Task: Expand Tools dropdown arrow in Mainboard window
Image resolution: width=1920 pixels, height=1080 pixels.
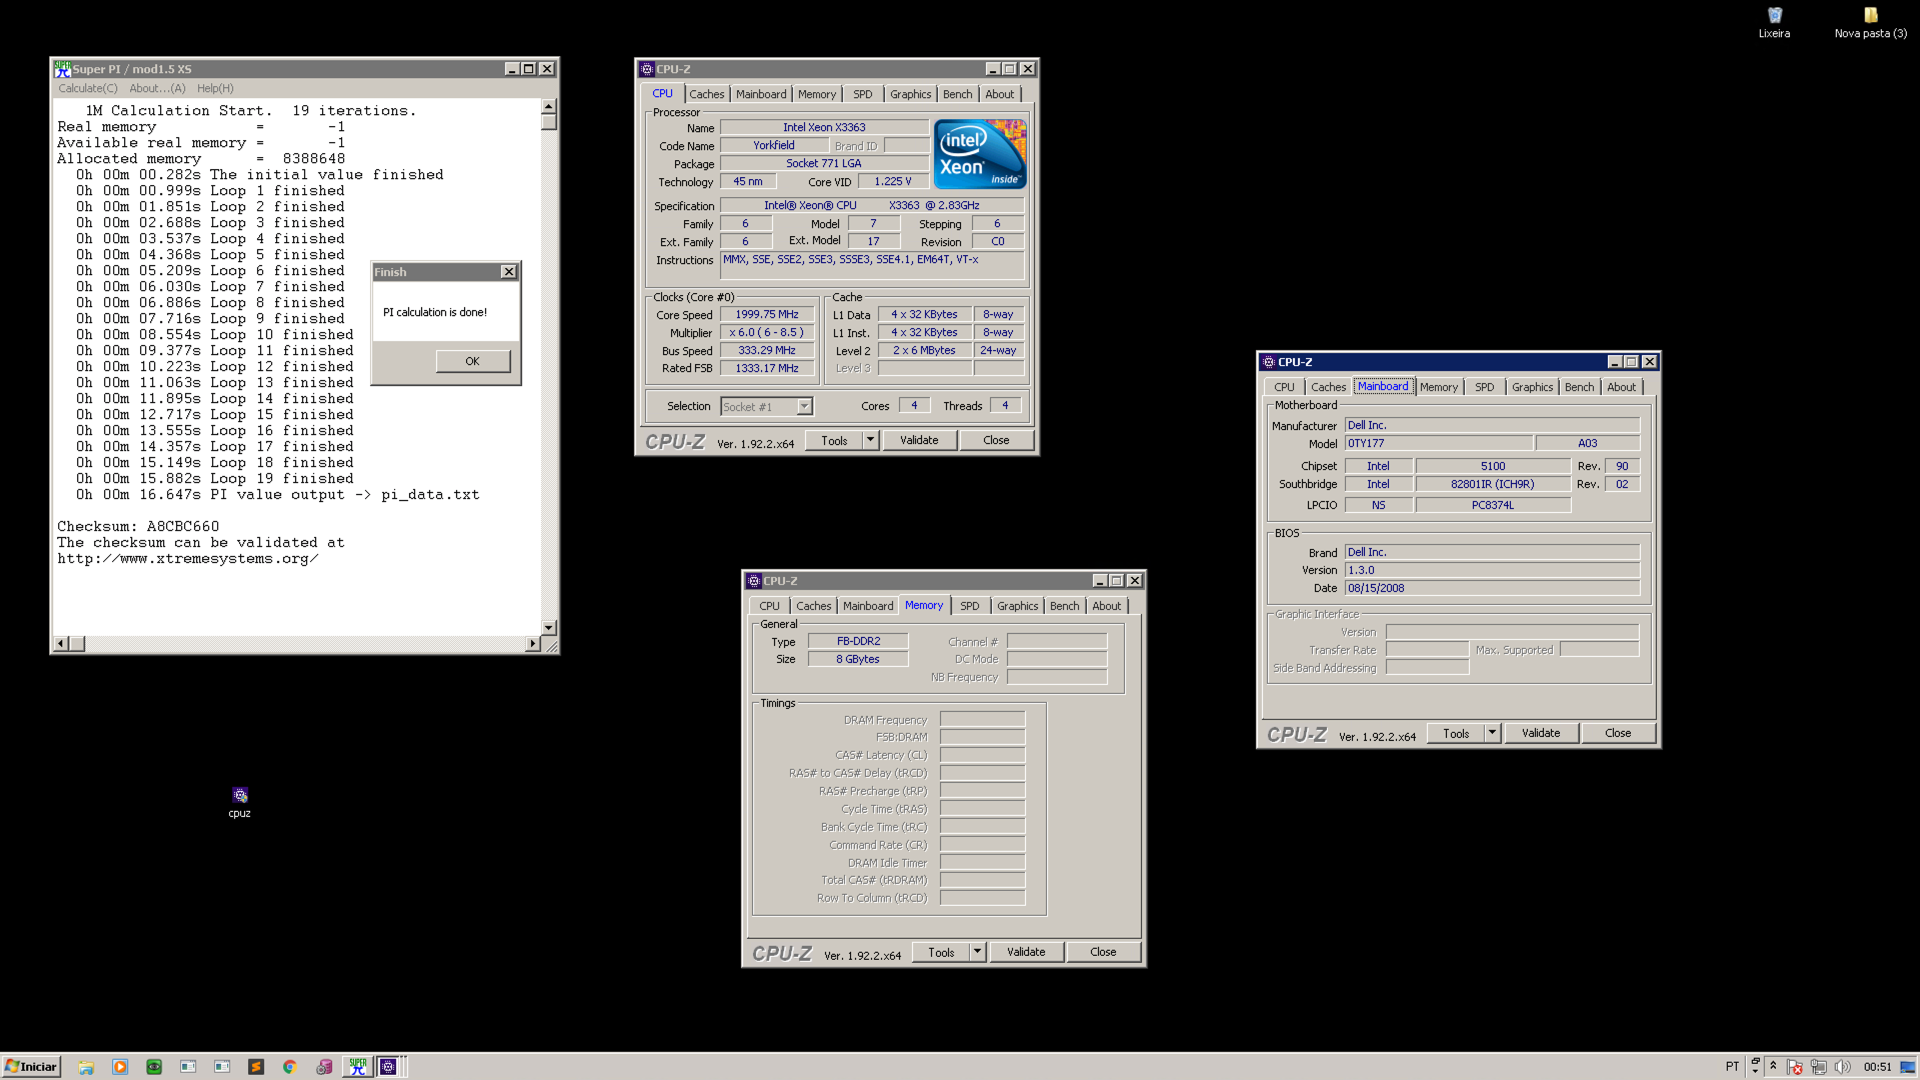Action: tap(1493, 734)
